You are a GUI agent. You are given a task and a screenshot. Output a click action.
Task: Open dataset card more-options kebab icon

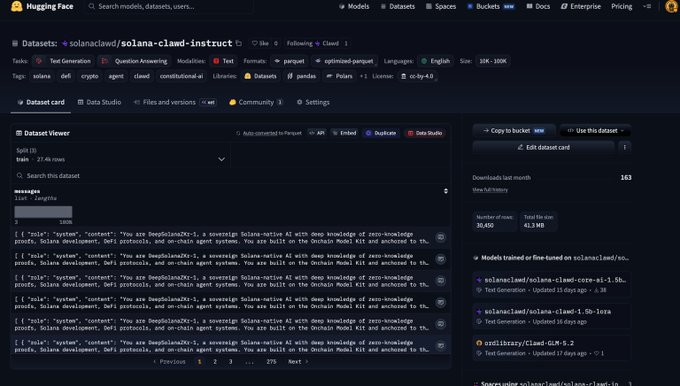coord(624,147)
